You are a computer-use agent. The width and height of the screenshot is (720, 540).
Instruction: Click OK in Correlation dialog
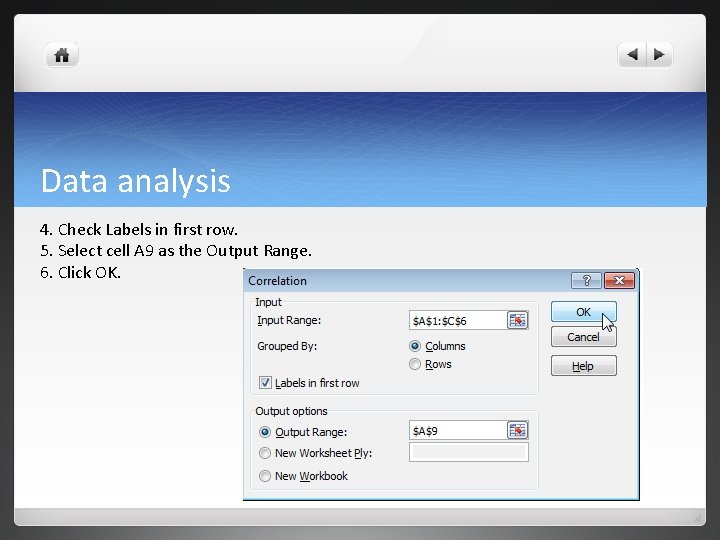(x=583, y=312)
